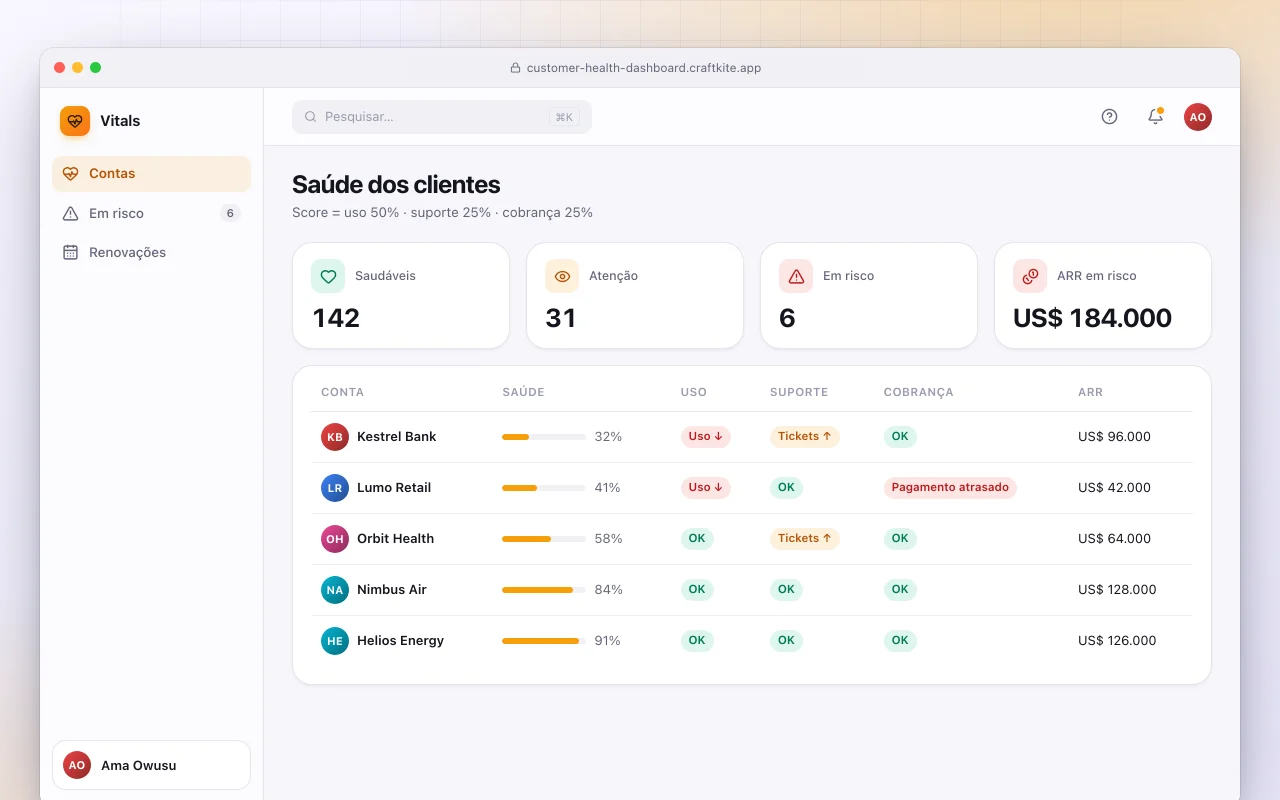Click the 142 Saudáveis count
This screenshot has width=1280, height=800.
pyautogui.click(x=336, y=318)
